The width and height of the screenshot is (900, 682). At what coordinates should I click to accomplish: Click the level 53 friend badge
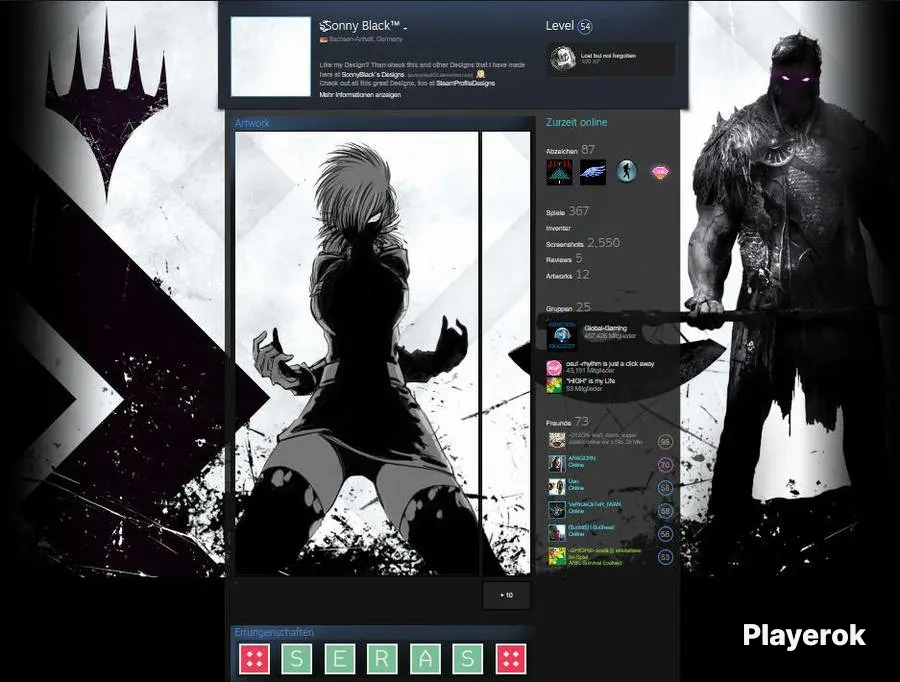point(665,557)
